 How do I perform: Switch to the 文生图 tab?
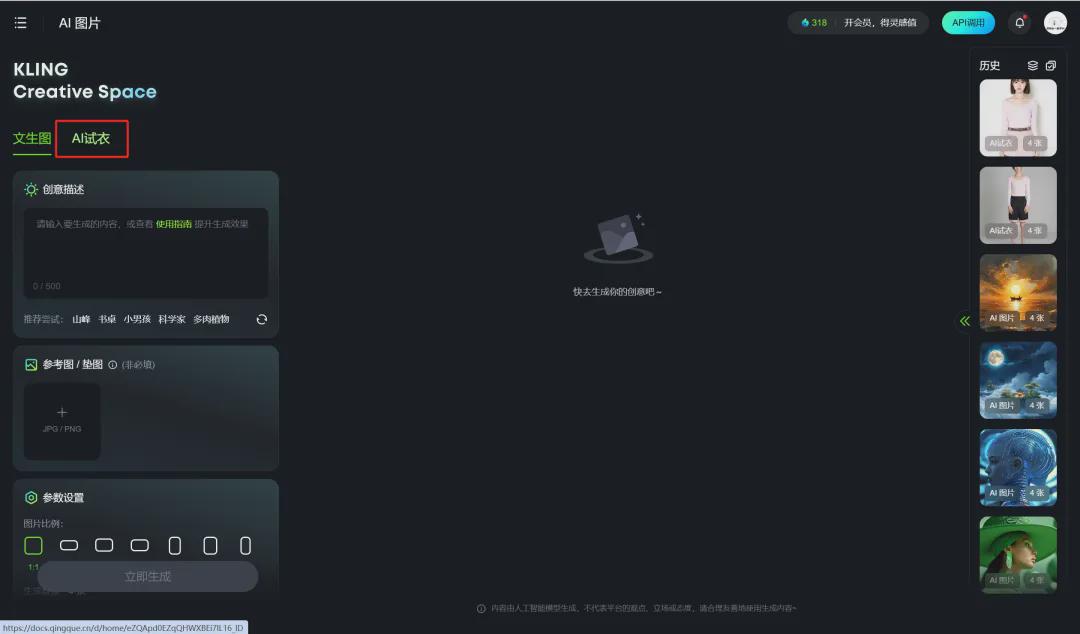coord(32,139)
